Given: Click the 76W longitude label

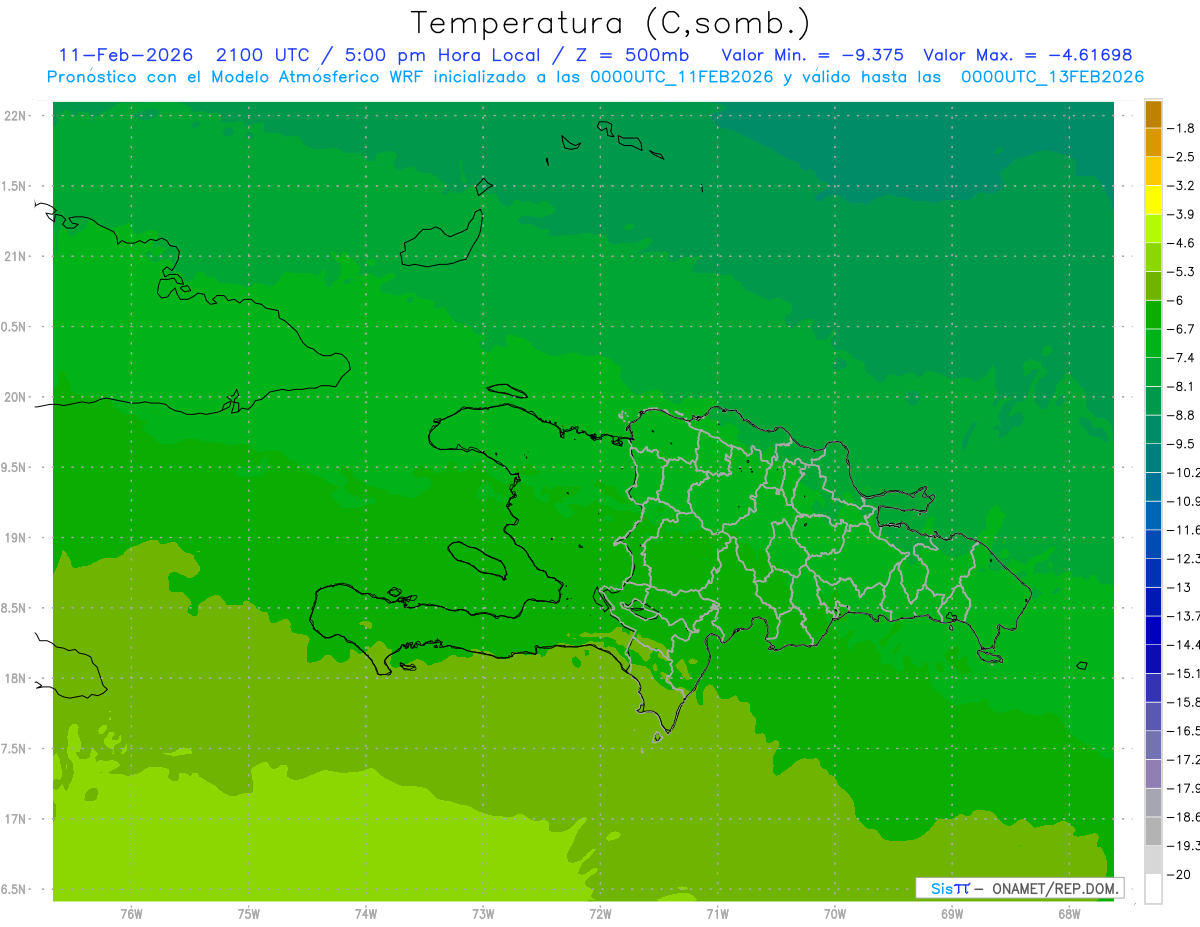Looking at the screenshot, I should click(x=131, y=914).
